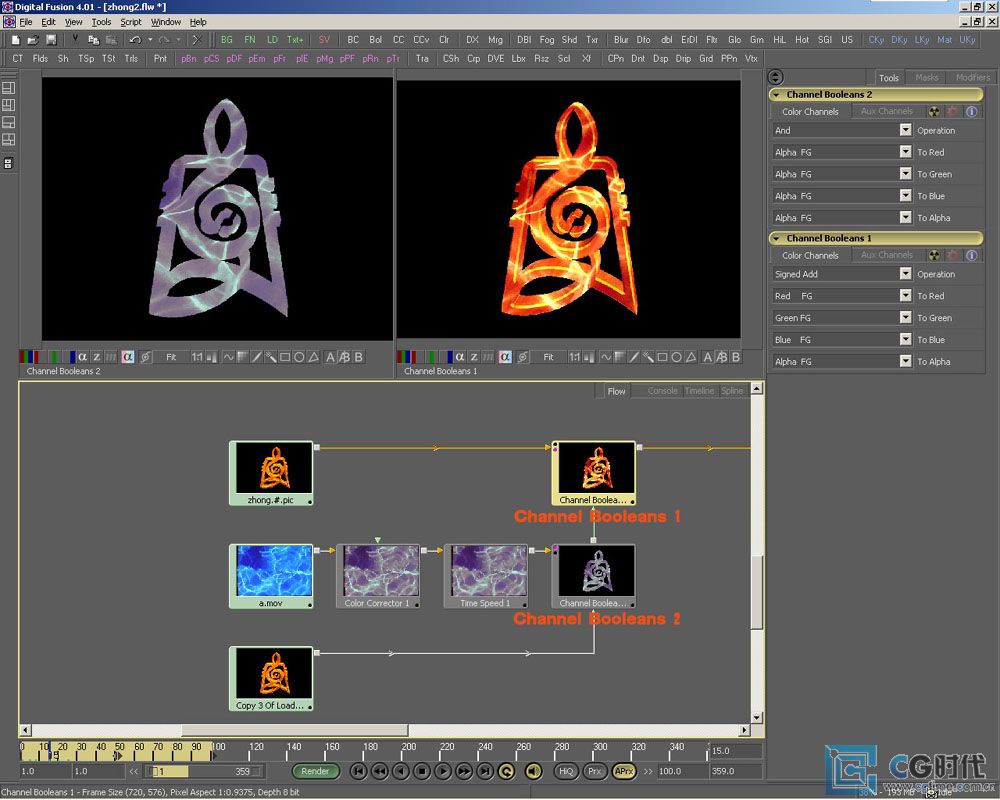Click Fit in Channel Booleans 2 viewer

coord(171,357)
